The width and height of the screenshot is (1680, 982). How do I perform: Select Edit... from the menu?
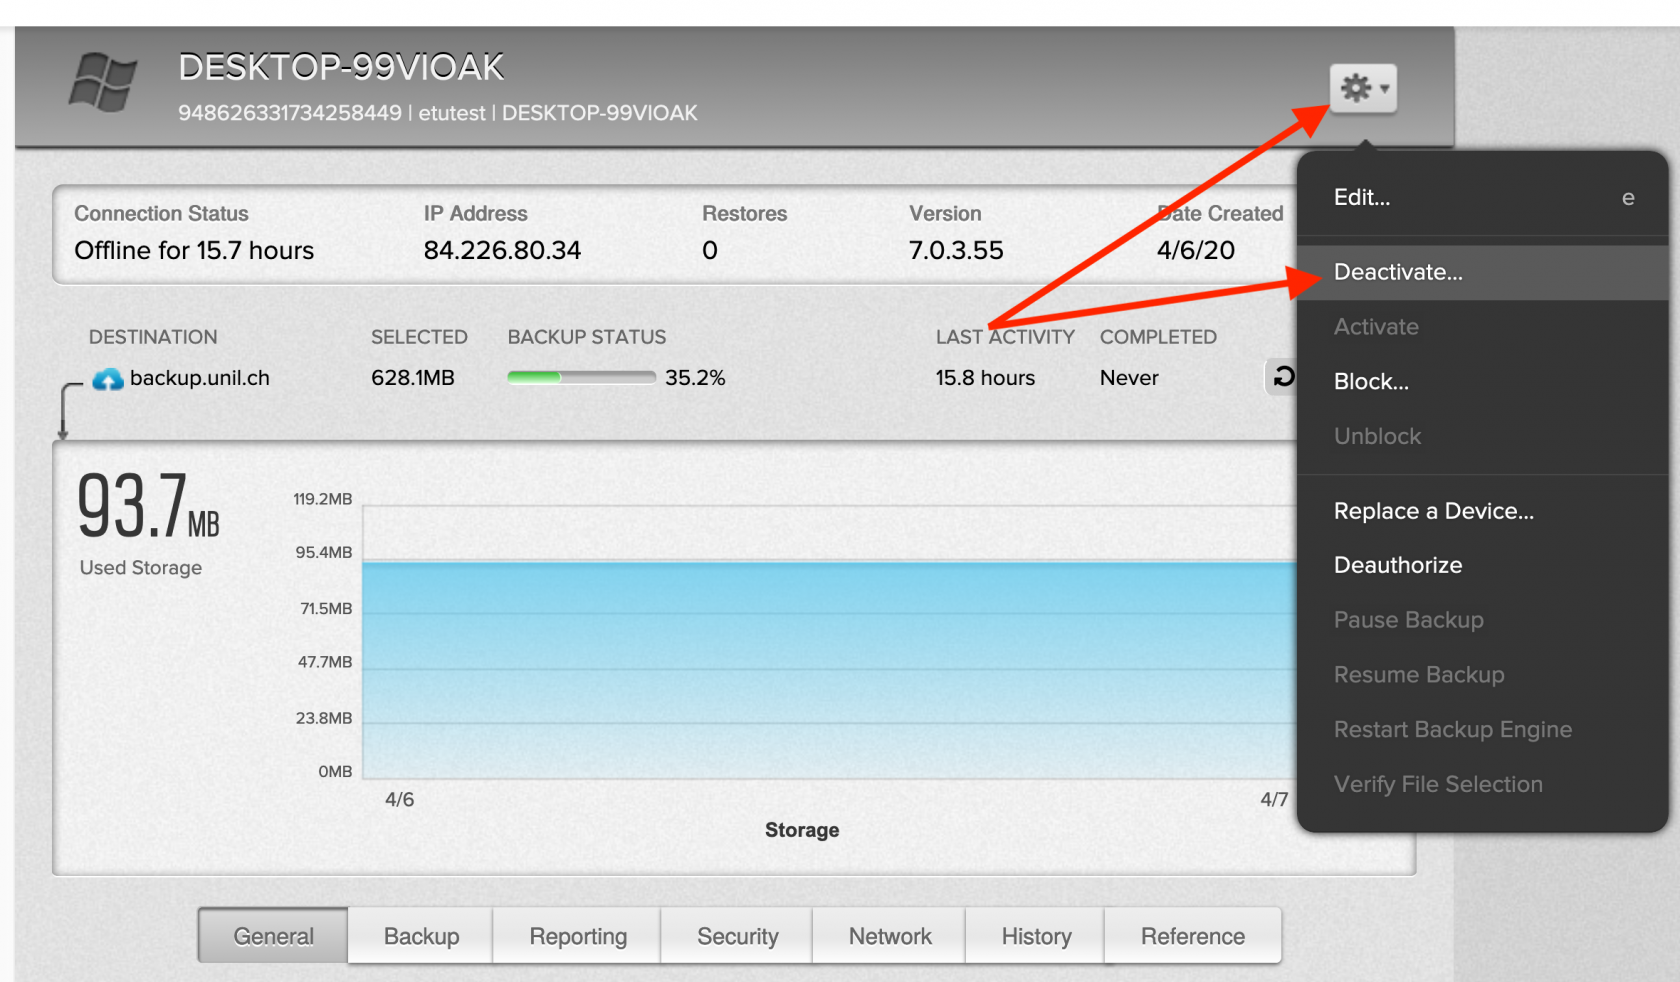1361,198
